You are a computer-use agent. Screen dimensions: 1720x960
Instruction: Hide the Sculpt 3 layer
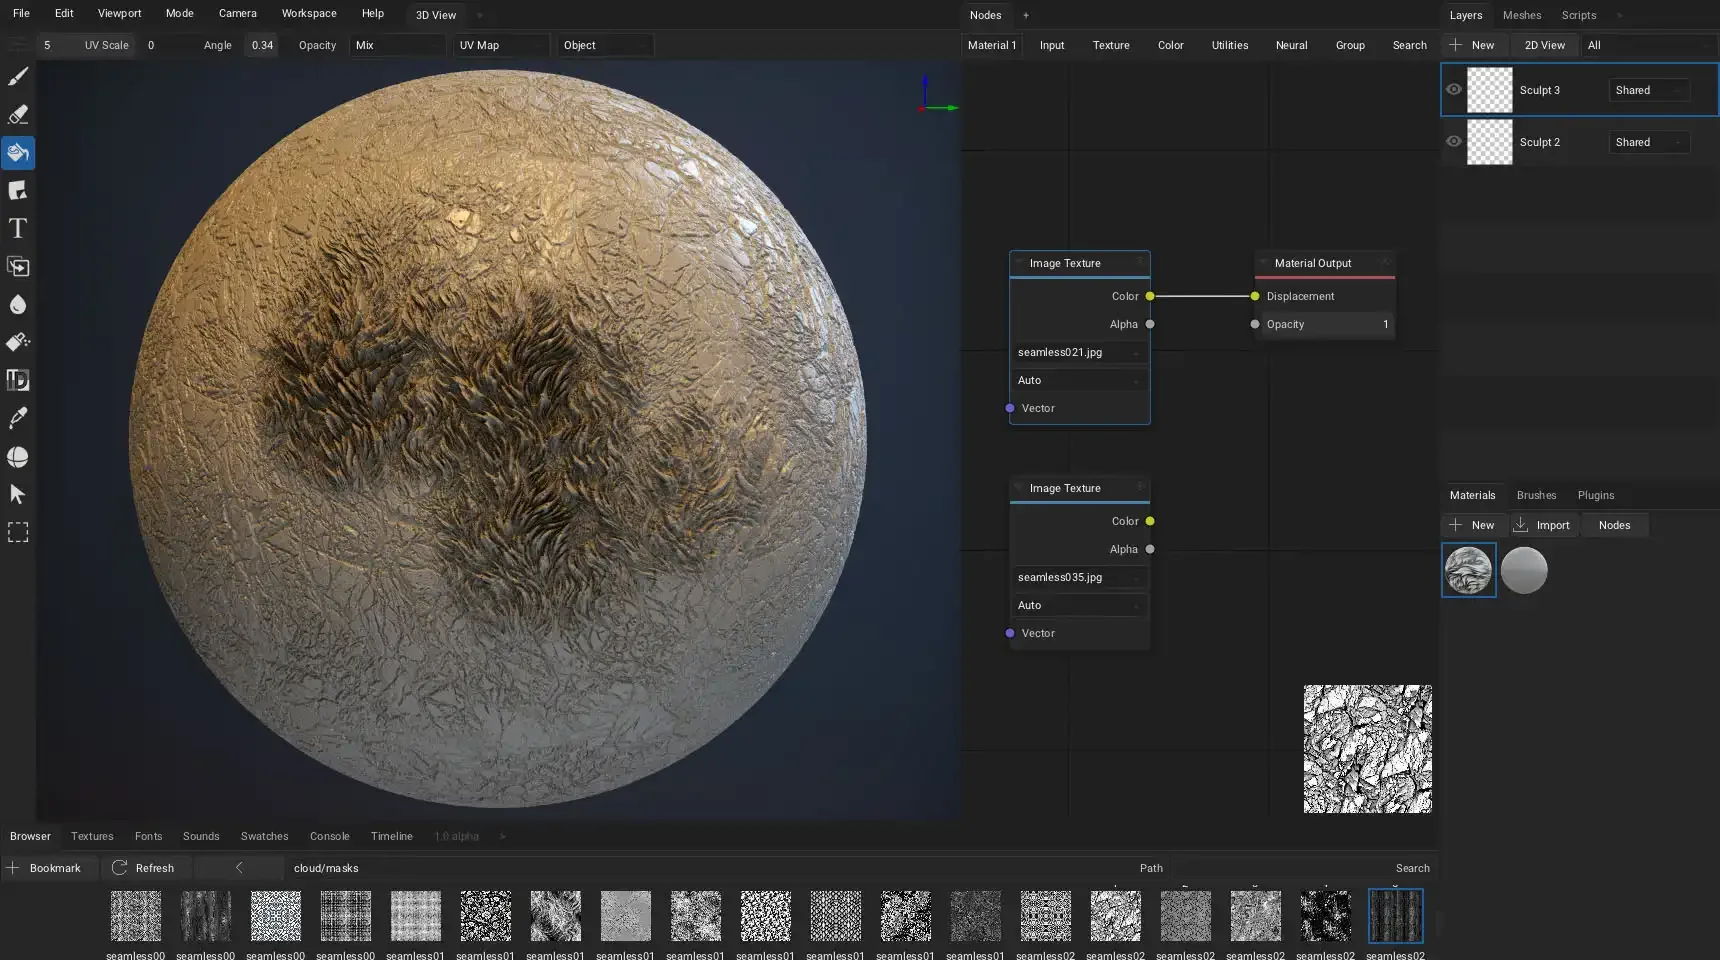pyautogui.click(x=1454, y=90)
